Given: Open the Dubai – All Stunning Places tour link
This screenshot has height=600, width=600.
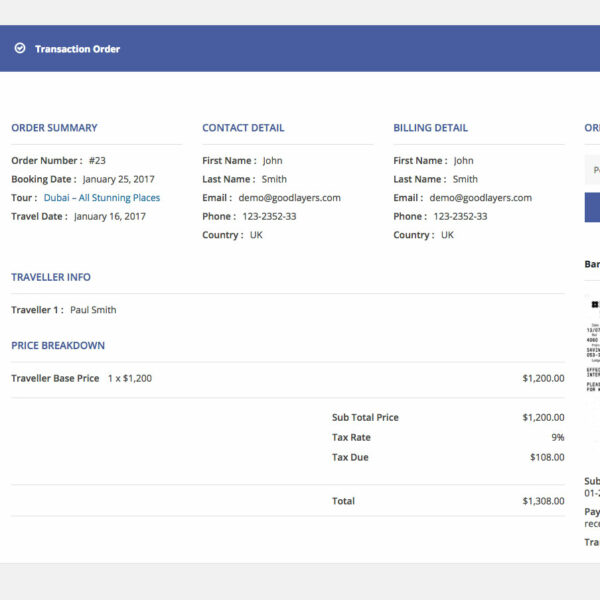Looking at the screenshot, I should click(101, 198).
